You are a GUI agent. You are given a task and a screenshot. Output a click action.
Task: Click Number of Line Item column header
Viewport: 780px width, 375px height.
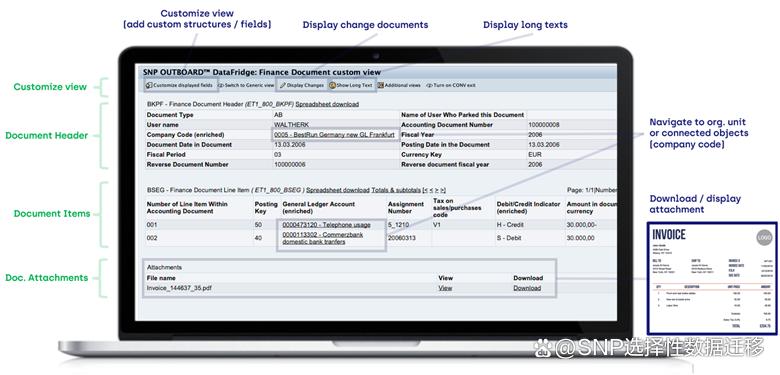point(187,208)
